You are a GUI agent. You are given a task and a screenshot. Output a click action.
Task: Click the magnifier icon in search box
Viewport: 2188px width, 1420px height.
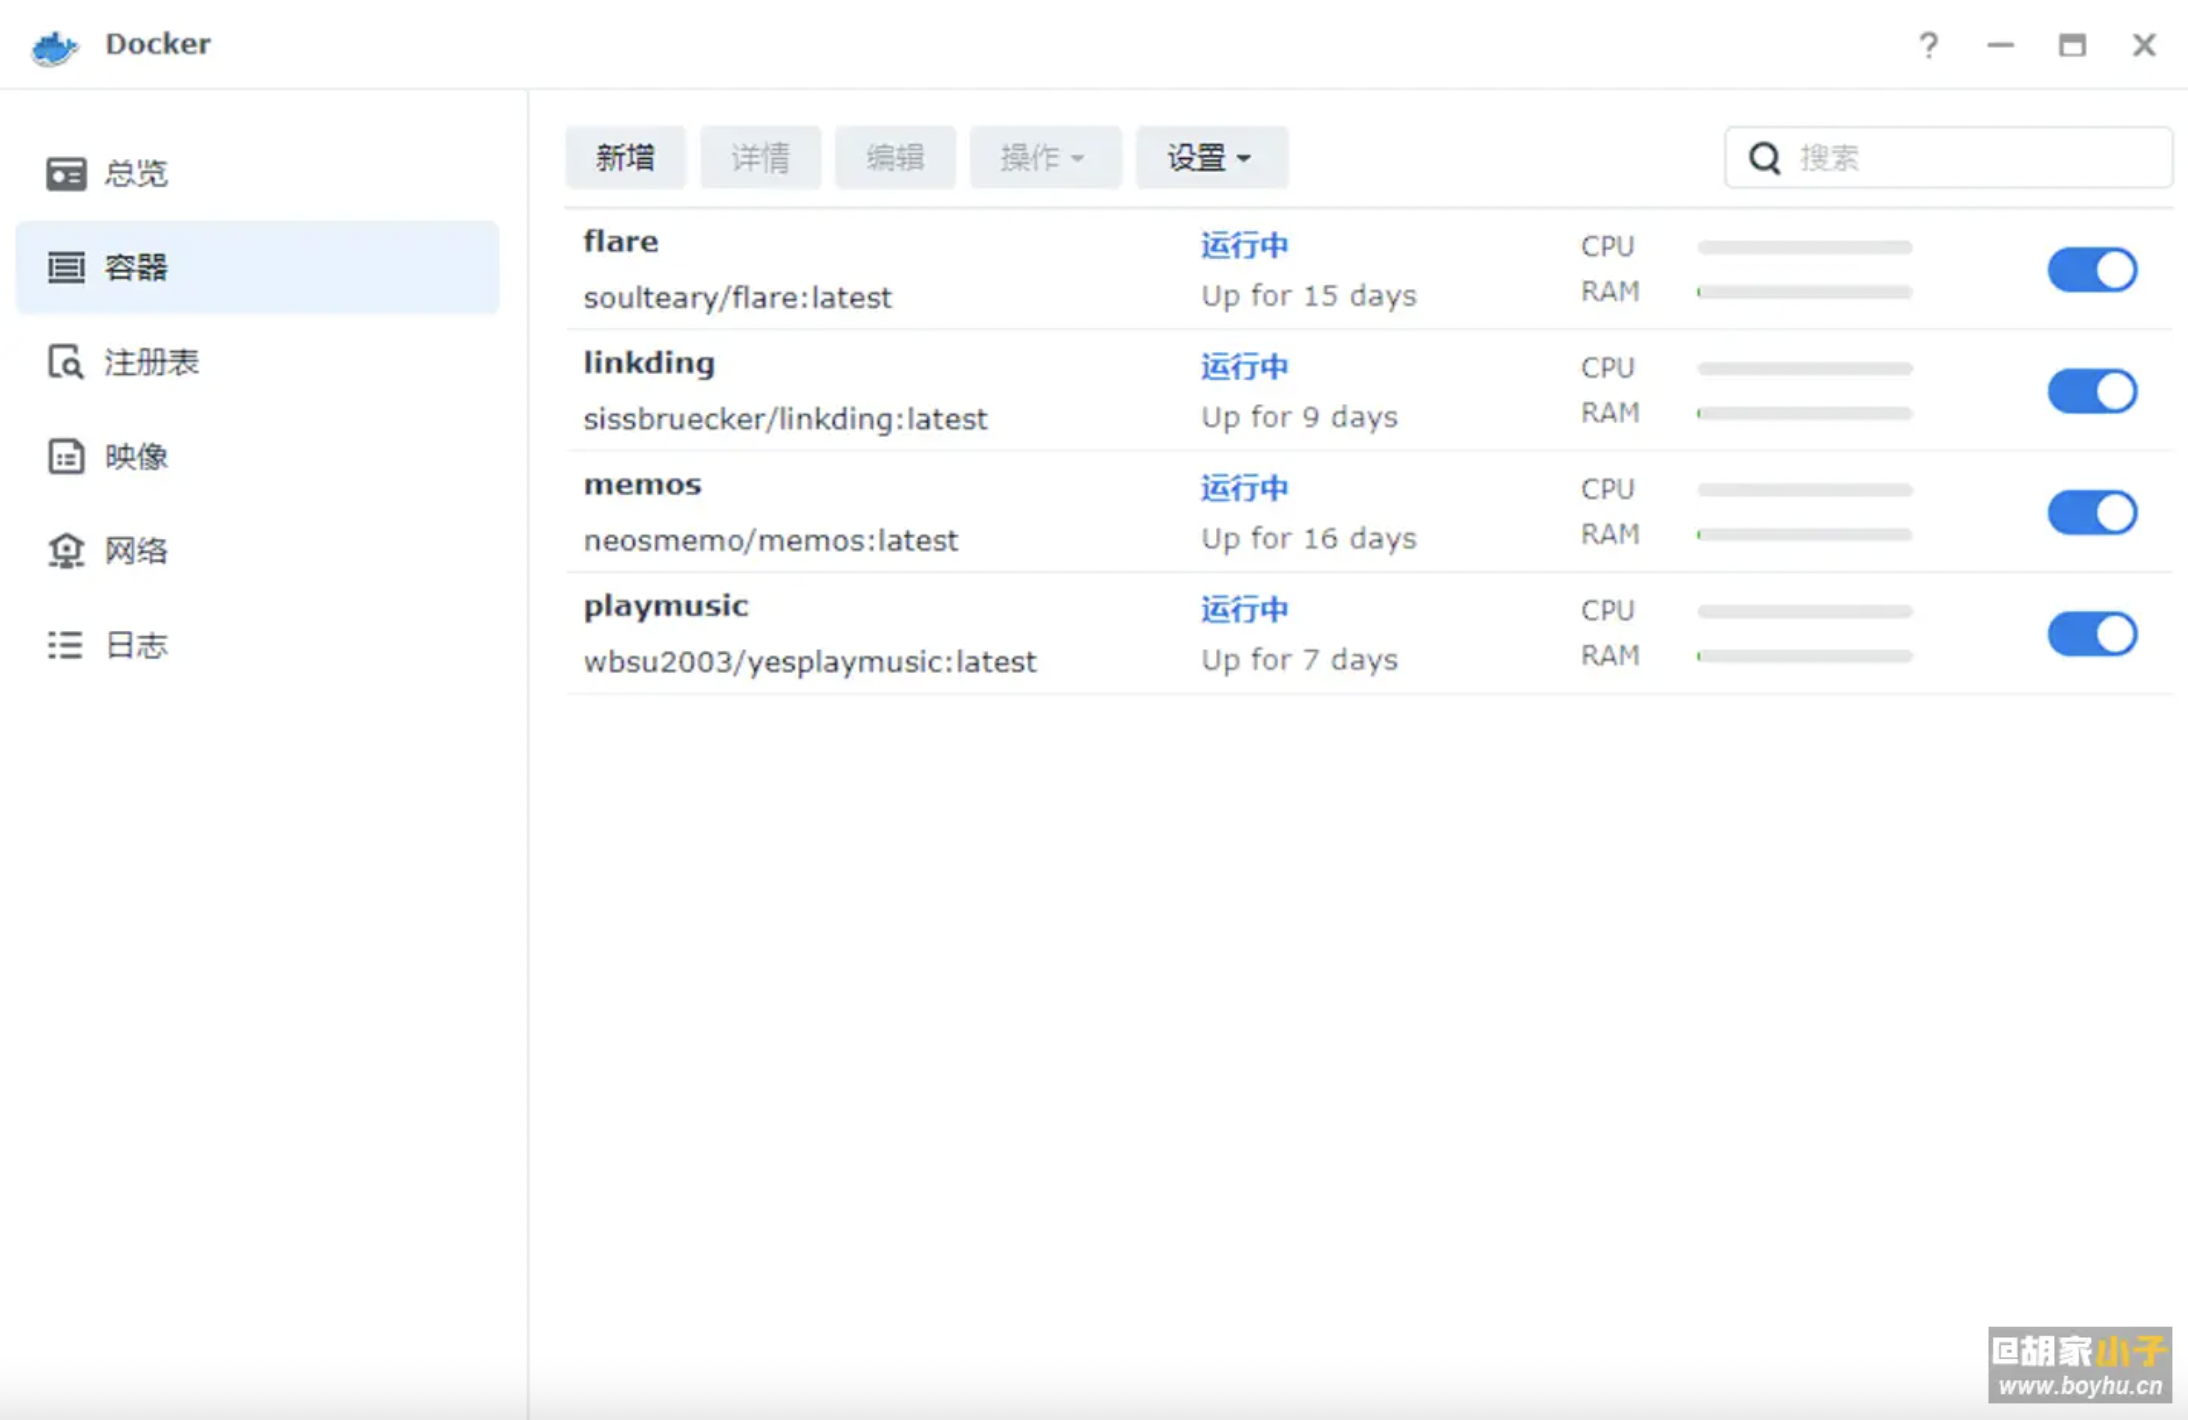[1764, 158]
